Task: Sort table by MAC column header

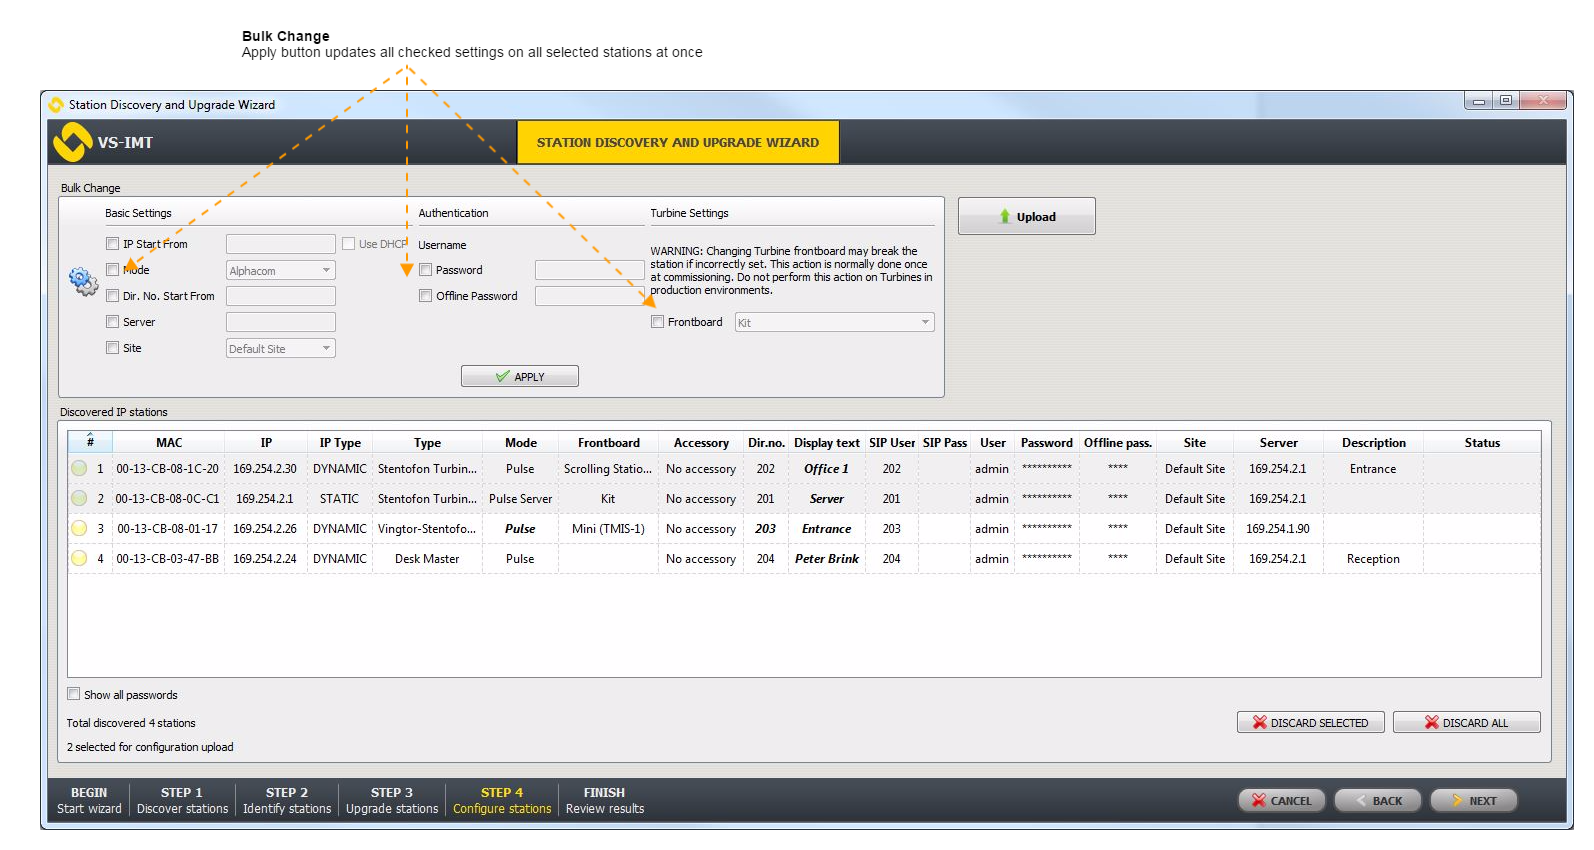Action: pyautogui.click(x=169, y=443)
